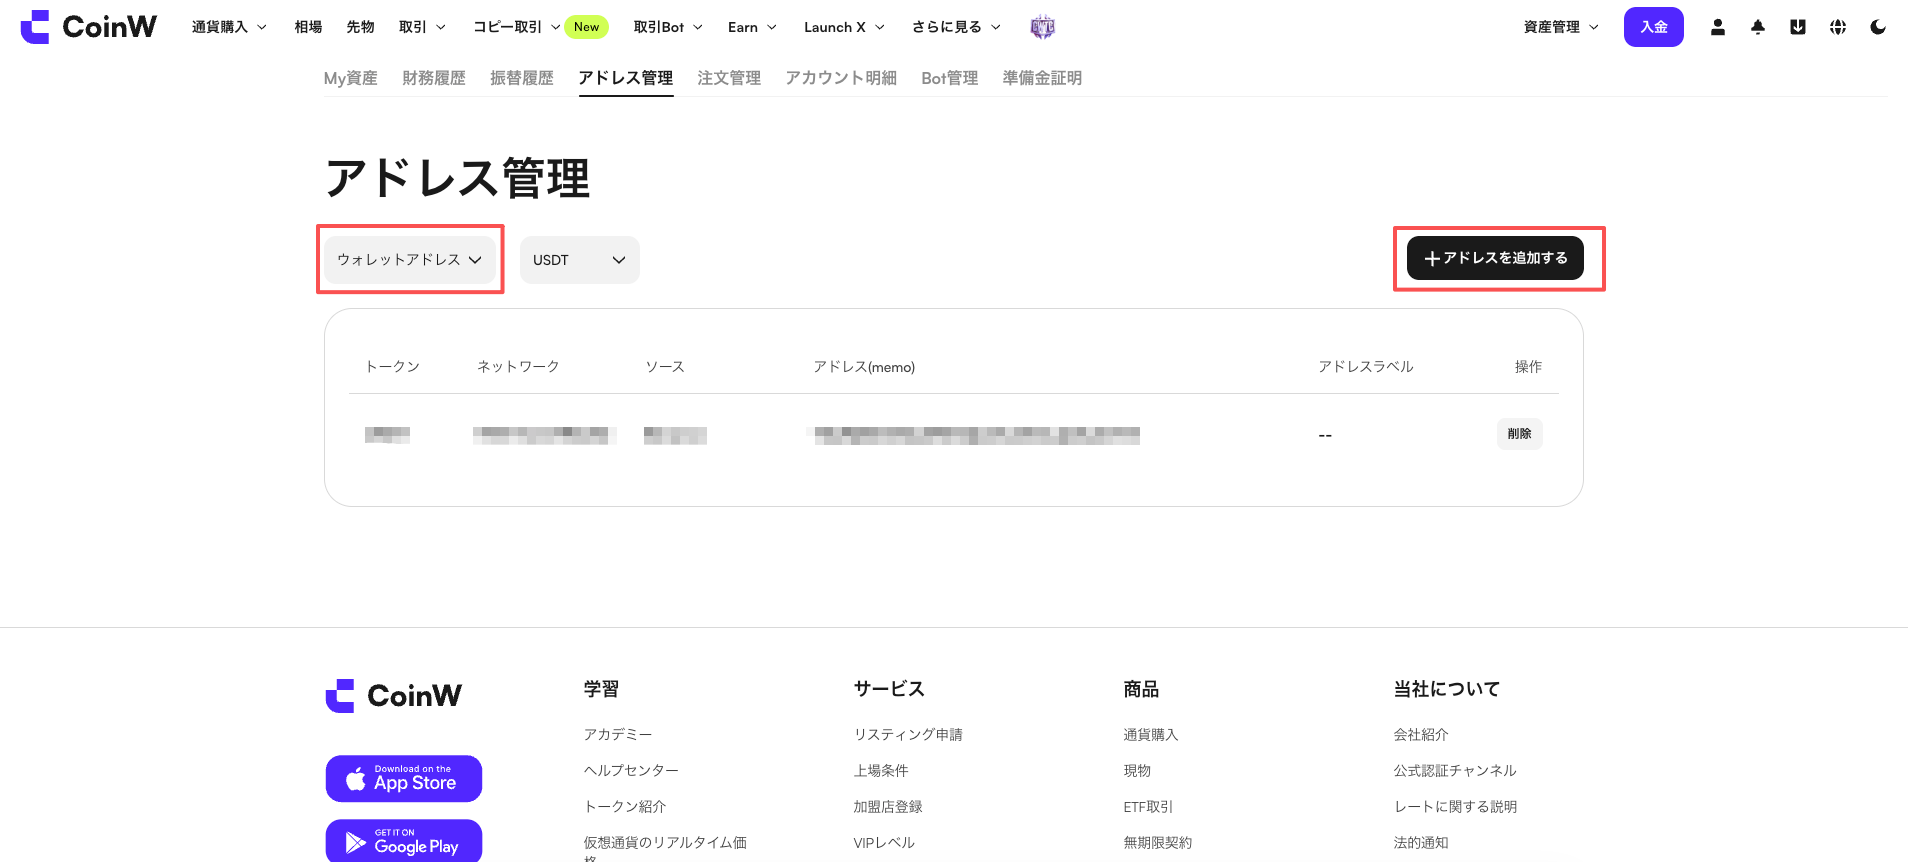Click the アドレス(memo) column header

(x=864, y=367)
